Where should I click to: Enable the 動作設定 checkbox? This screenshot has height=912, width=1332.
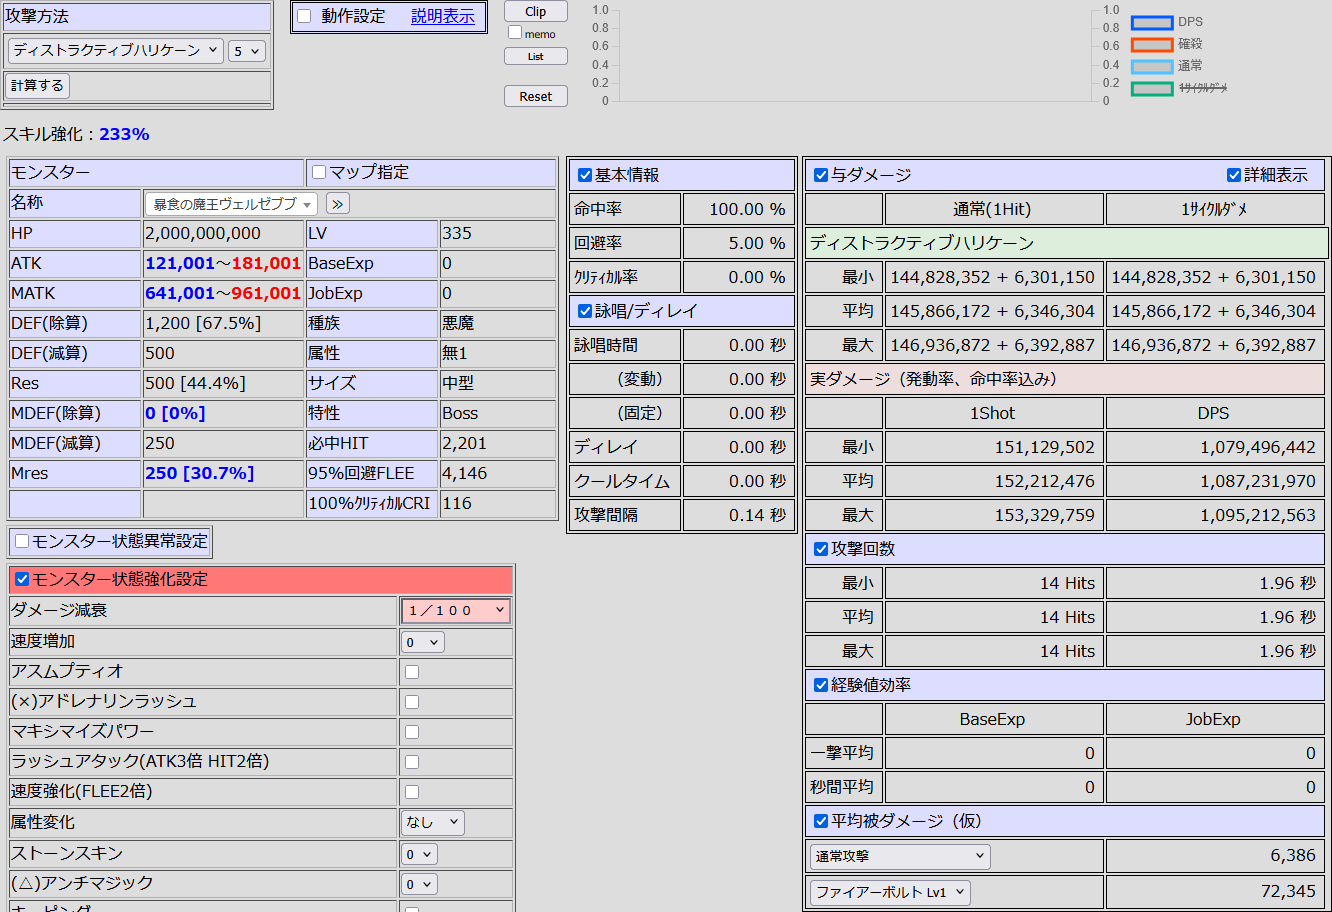tap(304, 16)
